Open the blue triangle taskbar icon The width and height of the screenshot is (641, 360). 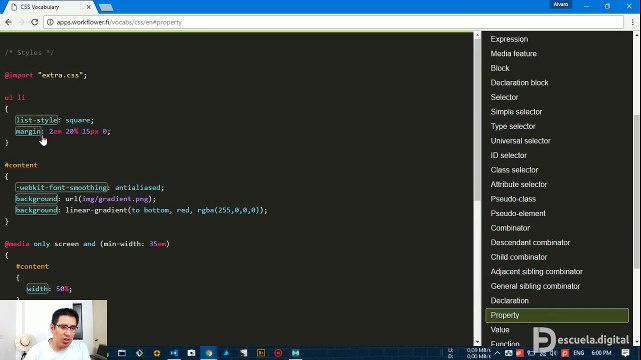pos(226,353)
